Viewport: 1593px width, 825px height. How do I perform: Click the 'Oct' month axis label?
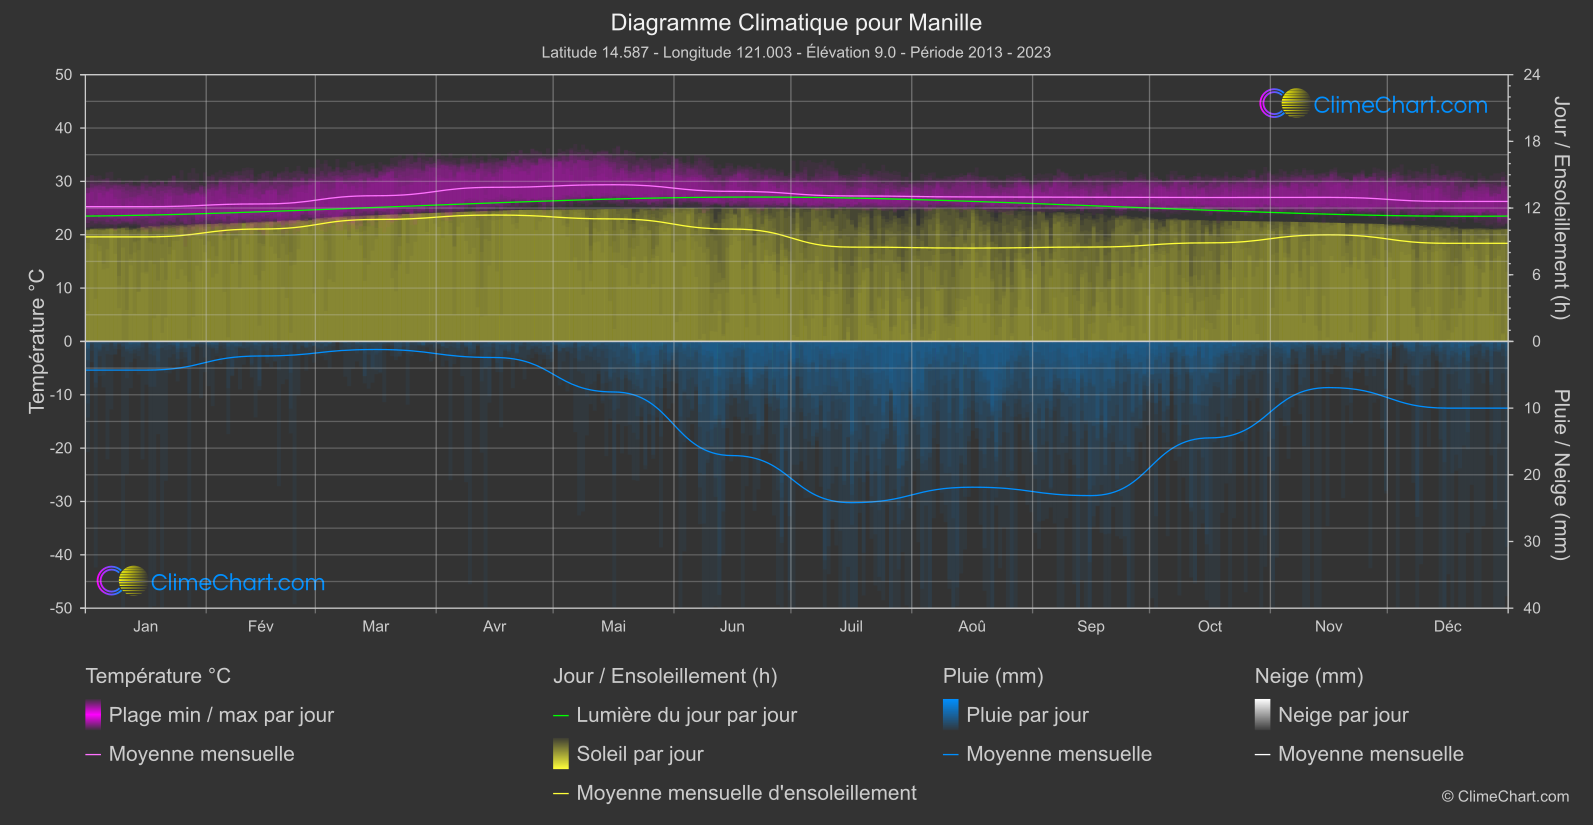[x=1210, y=626]
